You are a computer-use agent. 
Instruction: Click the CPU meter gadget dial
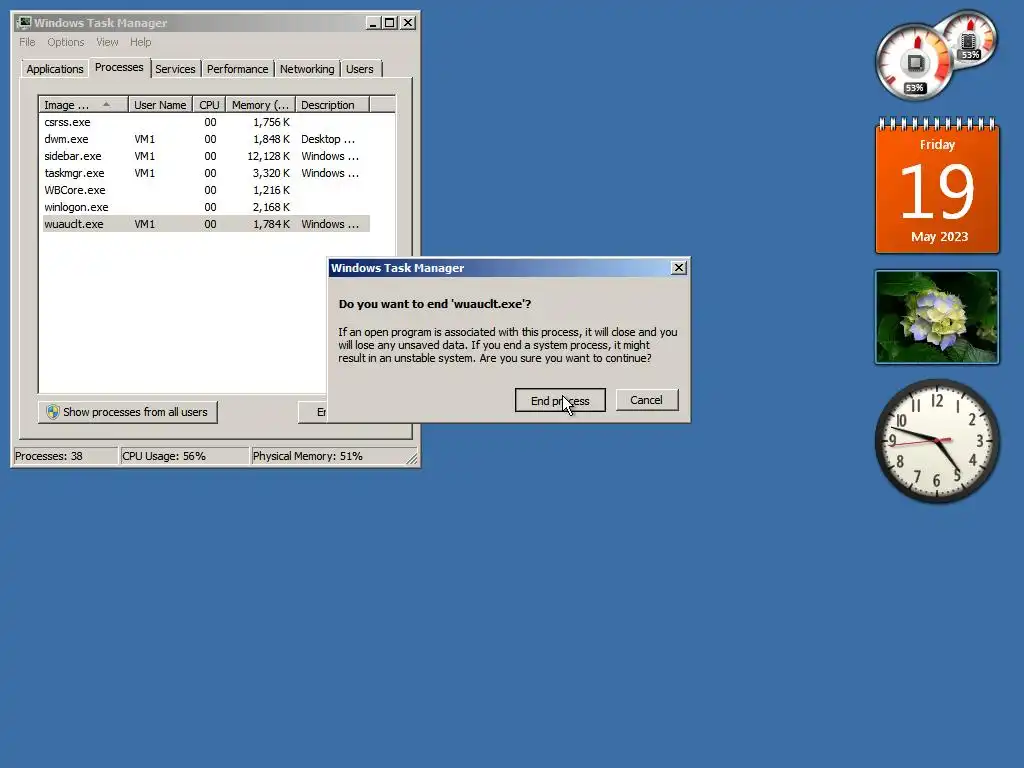[x=914, y=63]
